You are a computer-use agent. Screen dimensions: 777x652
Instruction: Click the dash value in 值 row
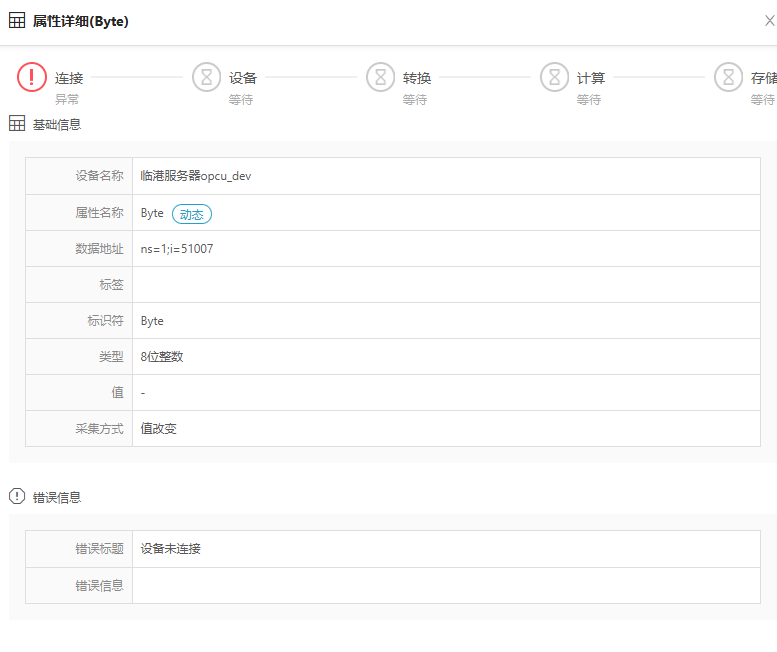point(143,393)
